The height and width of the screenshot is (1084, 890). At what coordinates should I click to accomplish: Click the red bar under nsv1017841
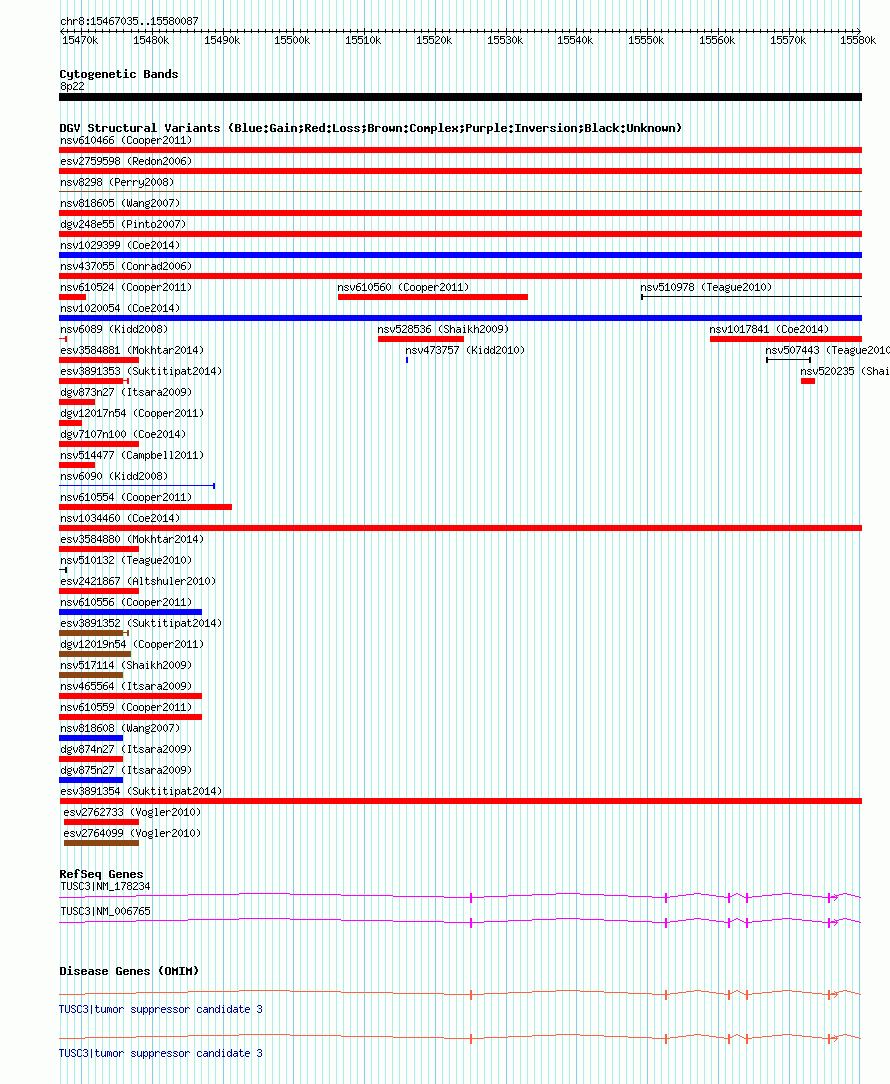(786, 339)
